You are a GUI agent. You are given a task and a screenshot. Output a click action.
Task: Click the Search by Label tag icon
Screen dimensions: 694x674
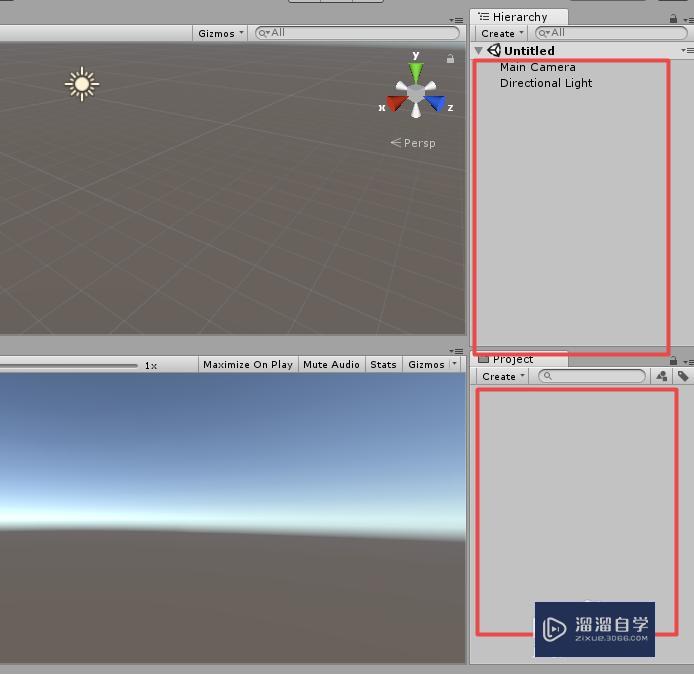[683, 376]
